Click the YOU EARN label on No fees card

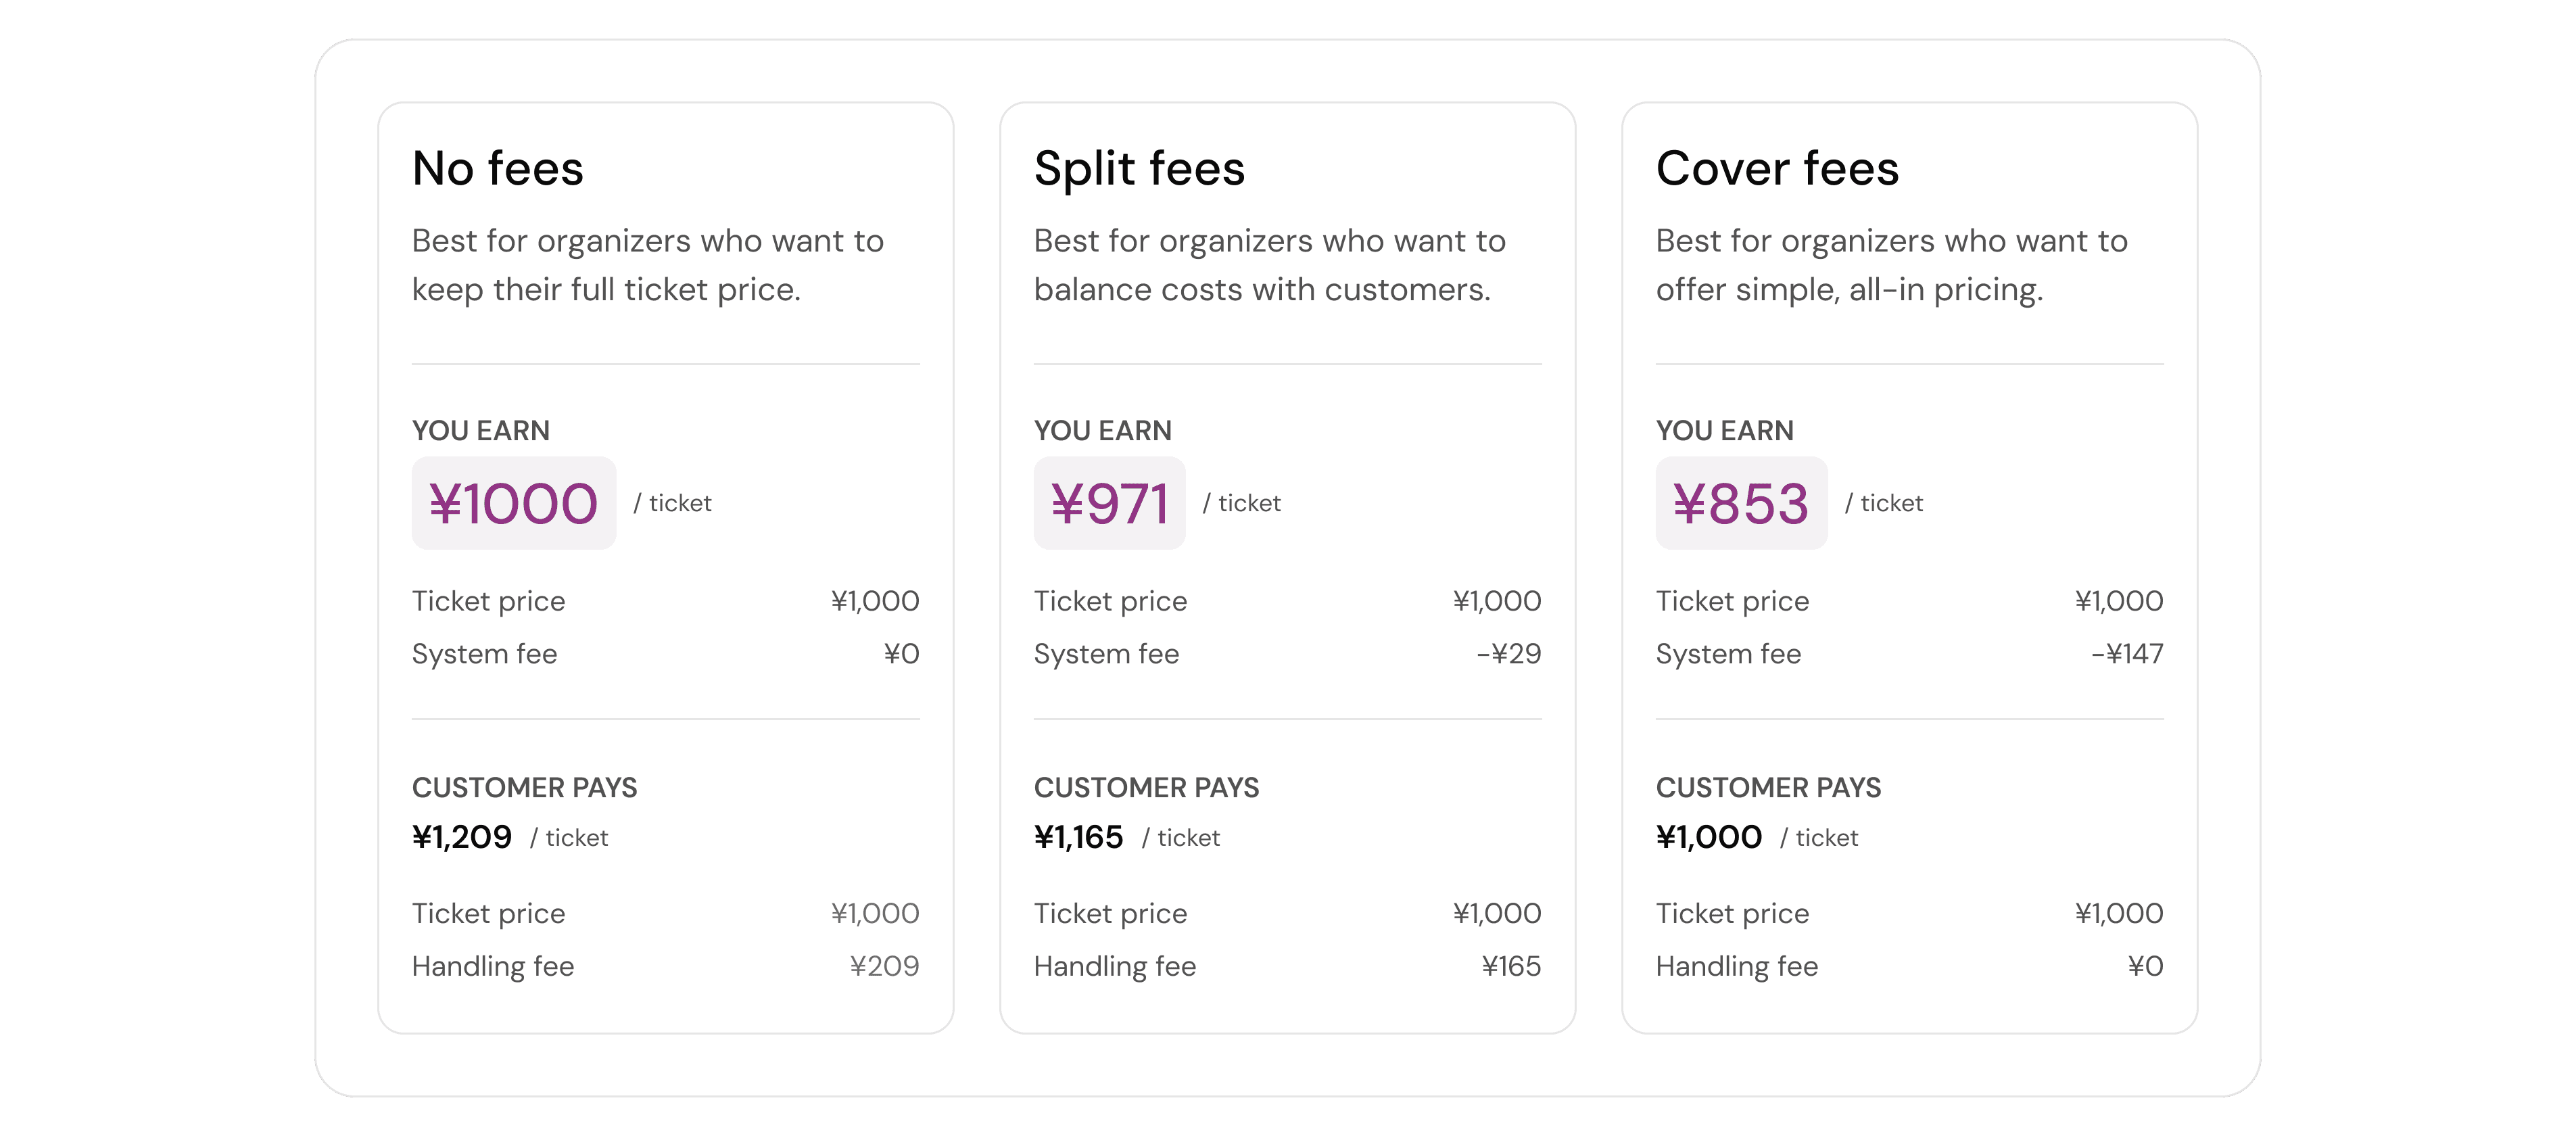click(481, 430)
